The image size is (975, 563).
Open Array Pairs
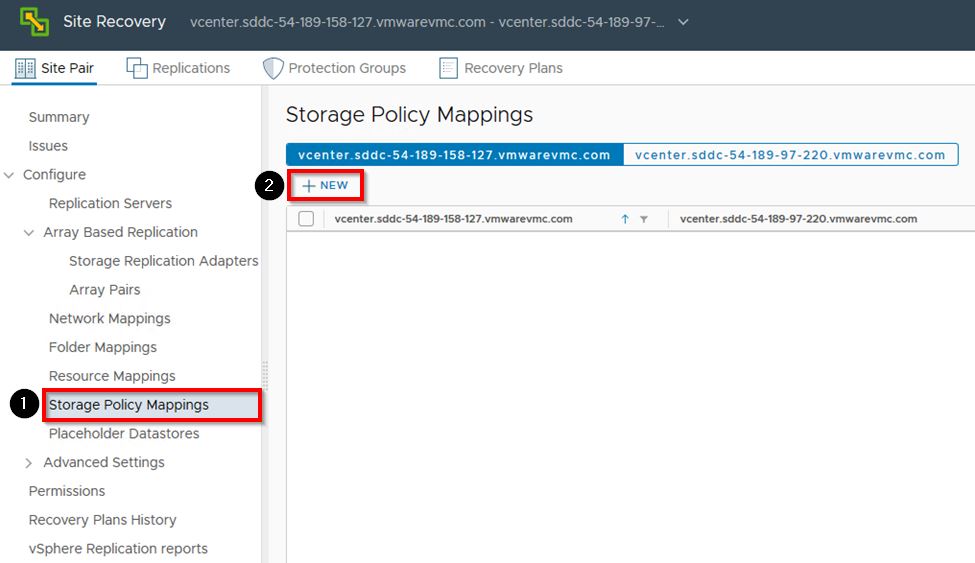click(x=104, y=290)
